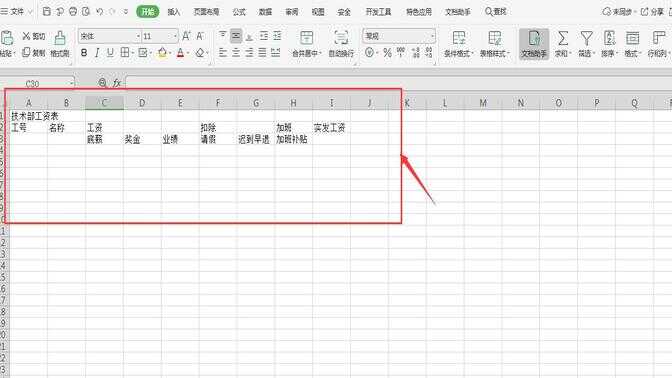Click the red font color swatch
This screenshot has width=672, height=378.
click(180, 53)
